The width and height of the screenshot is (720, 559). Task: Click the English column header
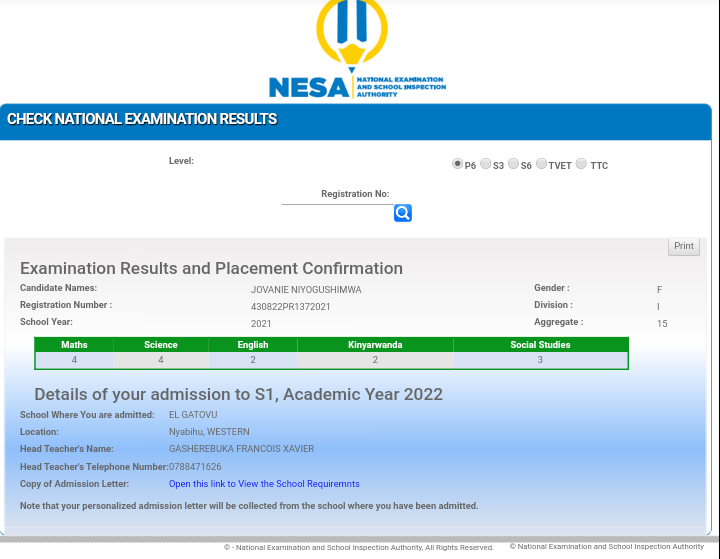pos(253,345)
